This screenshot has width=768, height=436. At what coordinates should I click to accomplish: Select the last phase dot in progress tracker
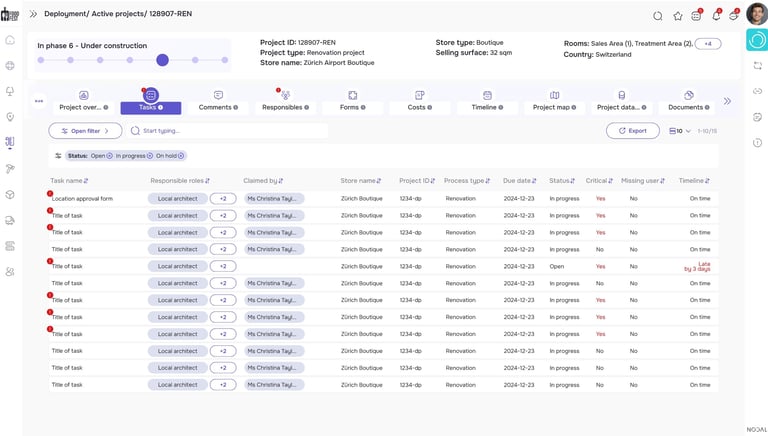[224, 60]
